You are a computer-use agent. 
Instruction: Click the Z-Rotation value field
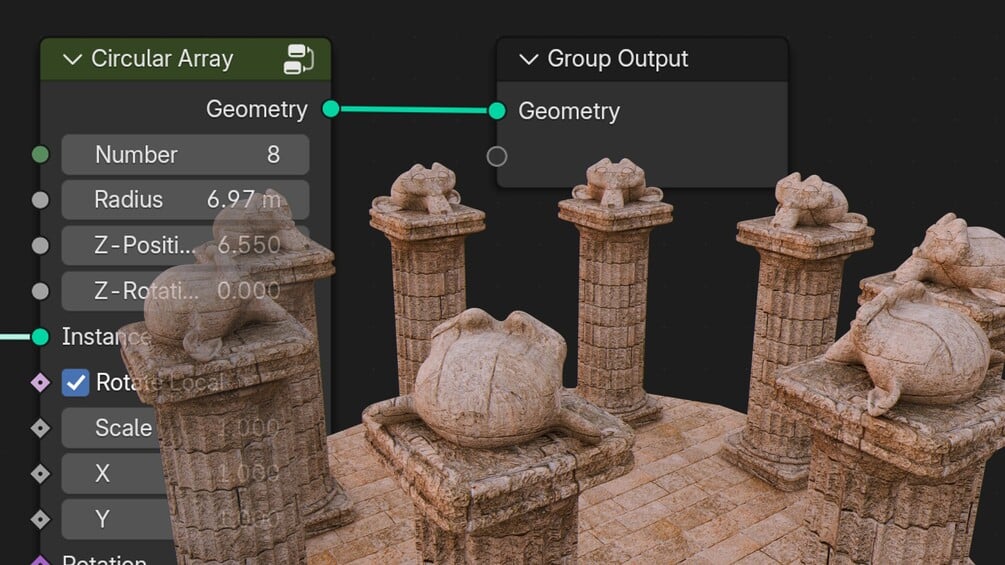click(185, 291)
